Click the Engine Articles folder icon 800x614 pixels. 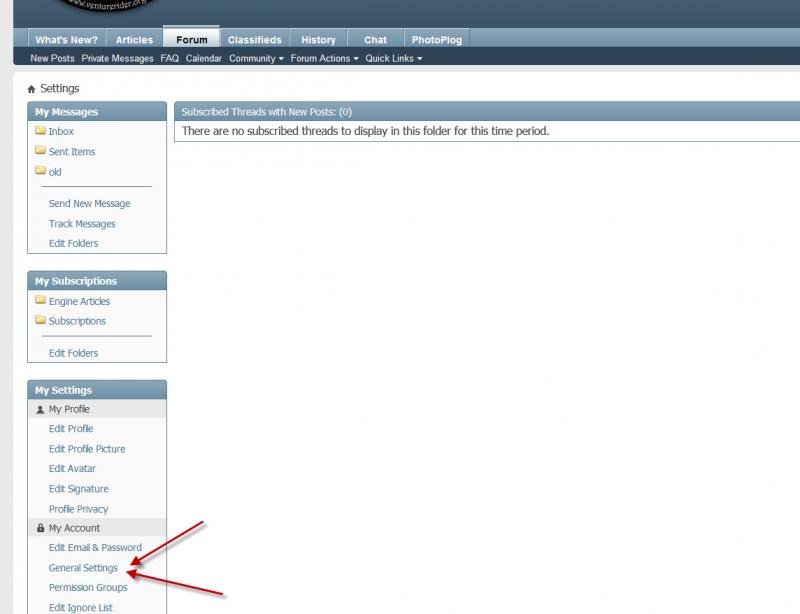tap(40, 301)
